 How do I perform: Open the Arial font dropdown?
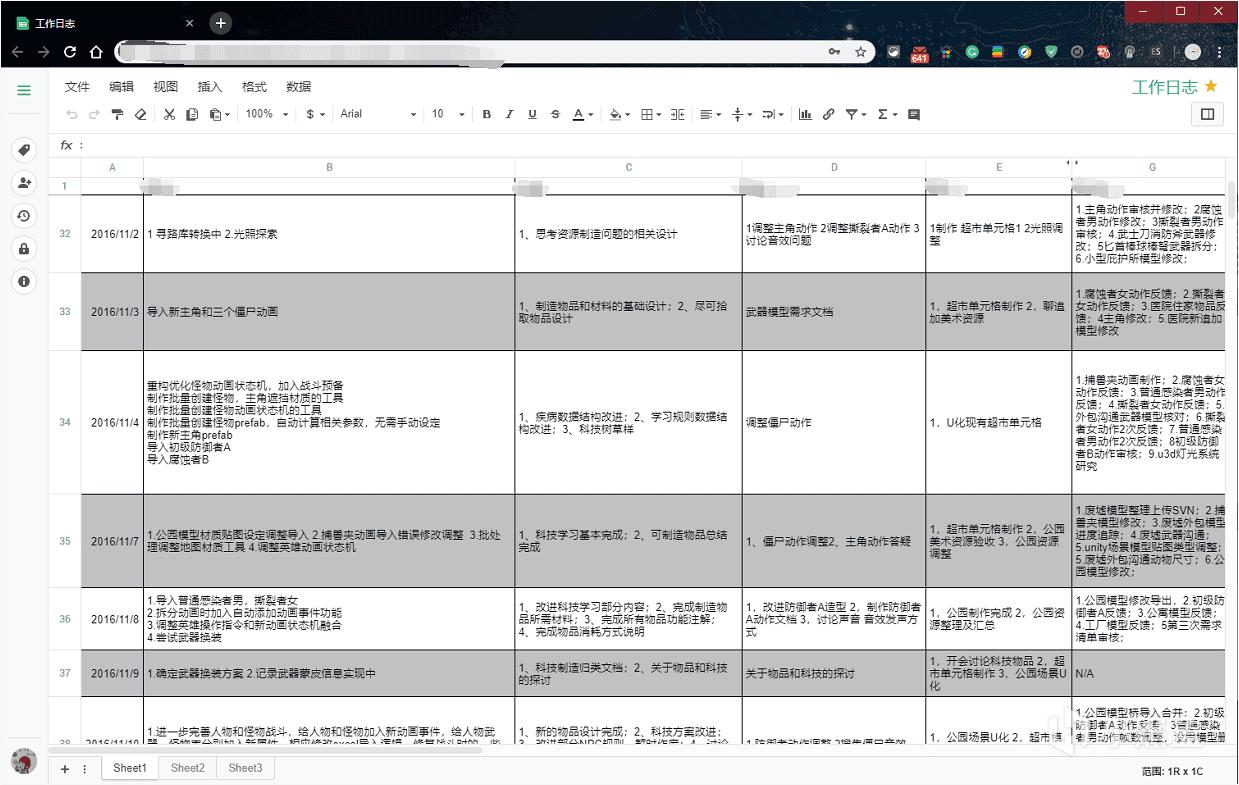(378, 114)
